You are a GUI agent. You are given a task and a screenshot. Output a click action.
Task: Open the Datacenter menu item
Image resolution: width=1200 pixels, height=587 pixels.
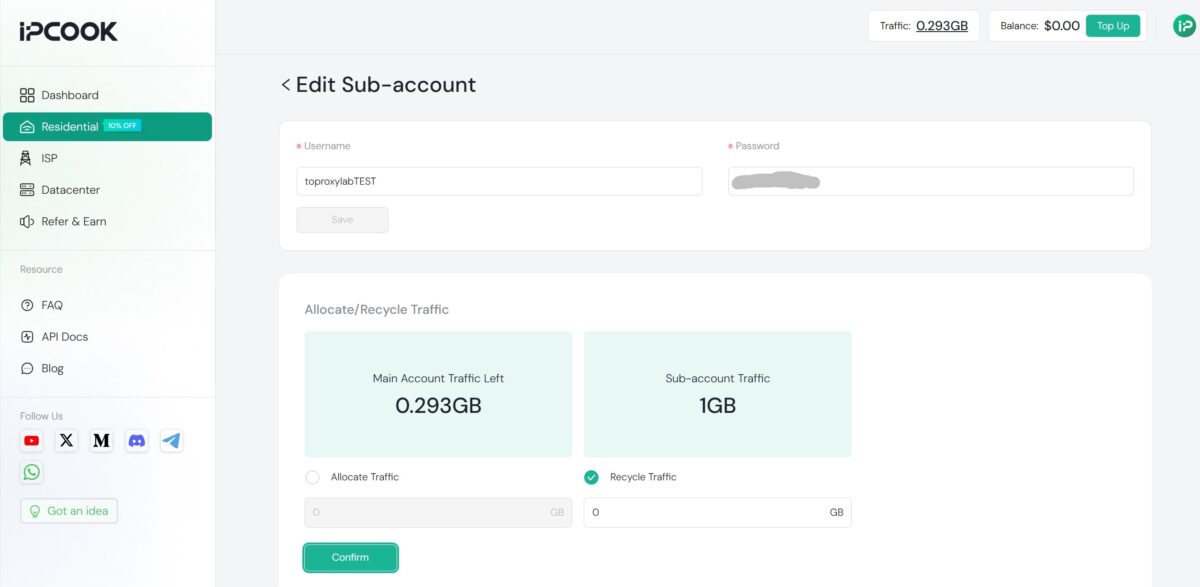(x=107, y=190)
